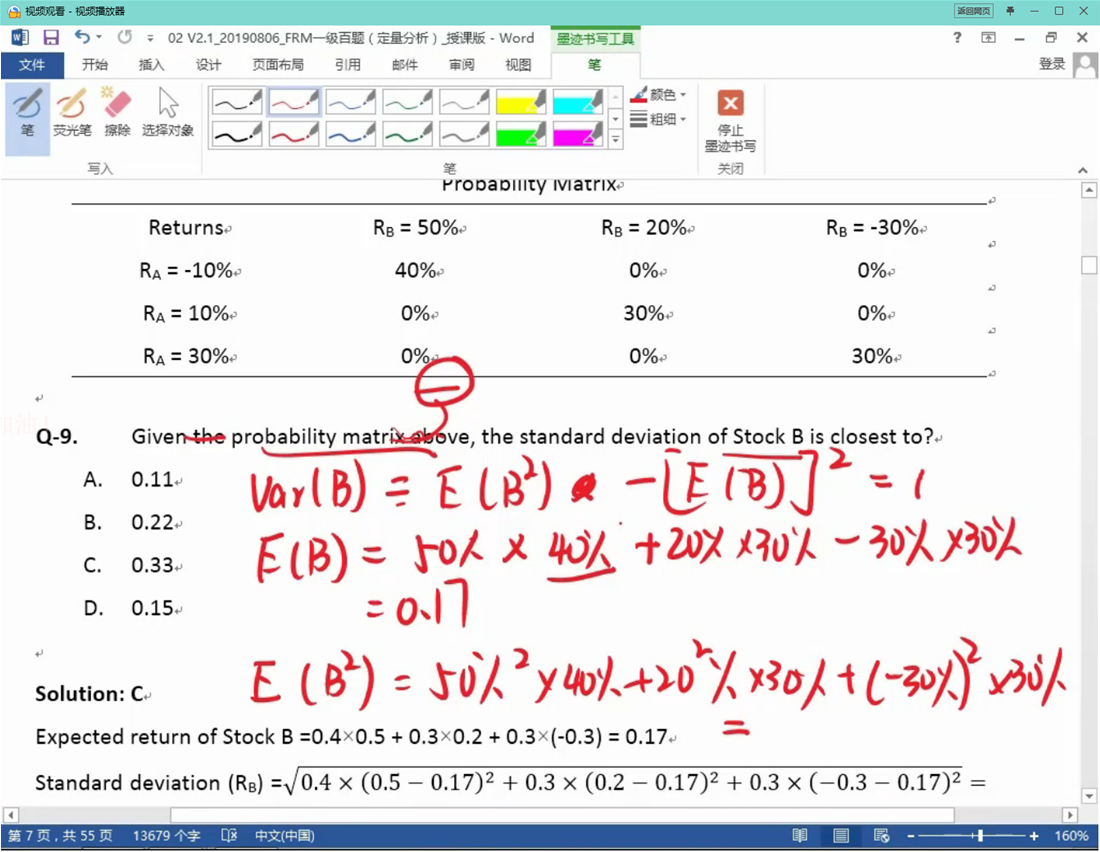Click the 160% zoom level button
Image resolution: width=1100 pixels, height=852 pixels.
(1071, 836)
